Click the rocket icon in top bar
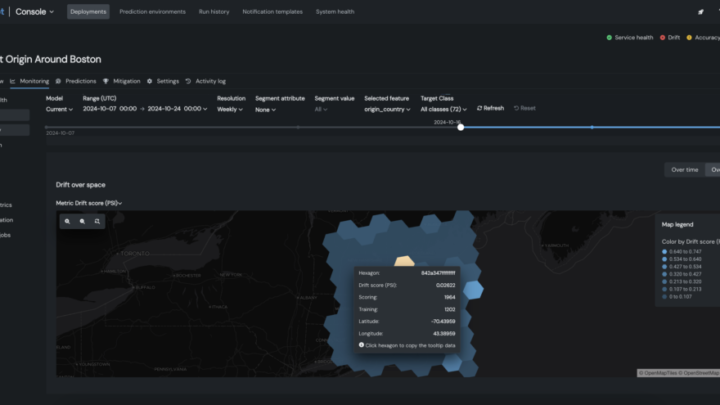Image resolution: width=720 pixels, height=405 pixels. point(701,12)
